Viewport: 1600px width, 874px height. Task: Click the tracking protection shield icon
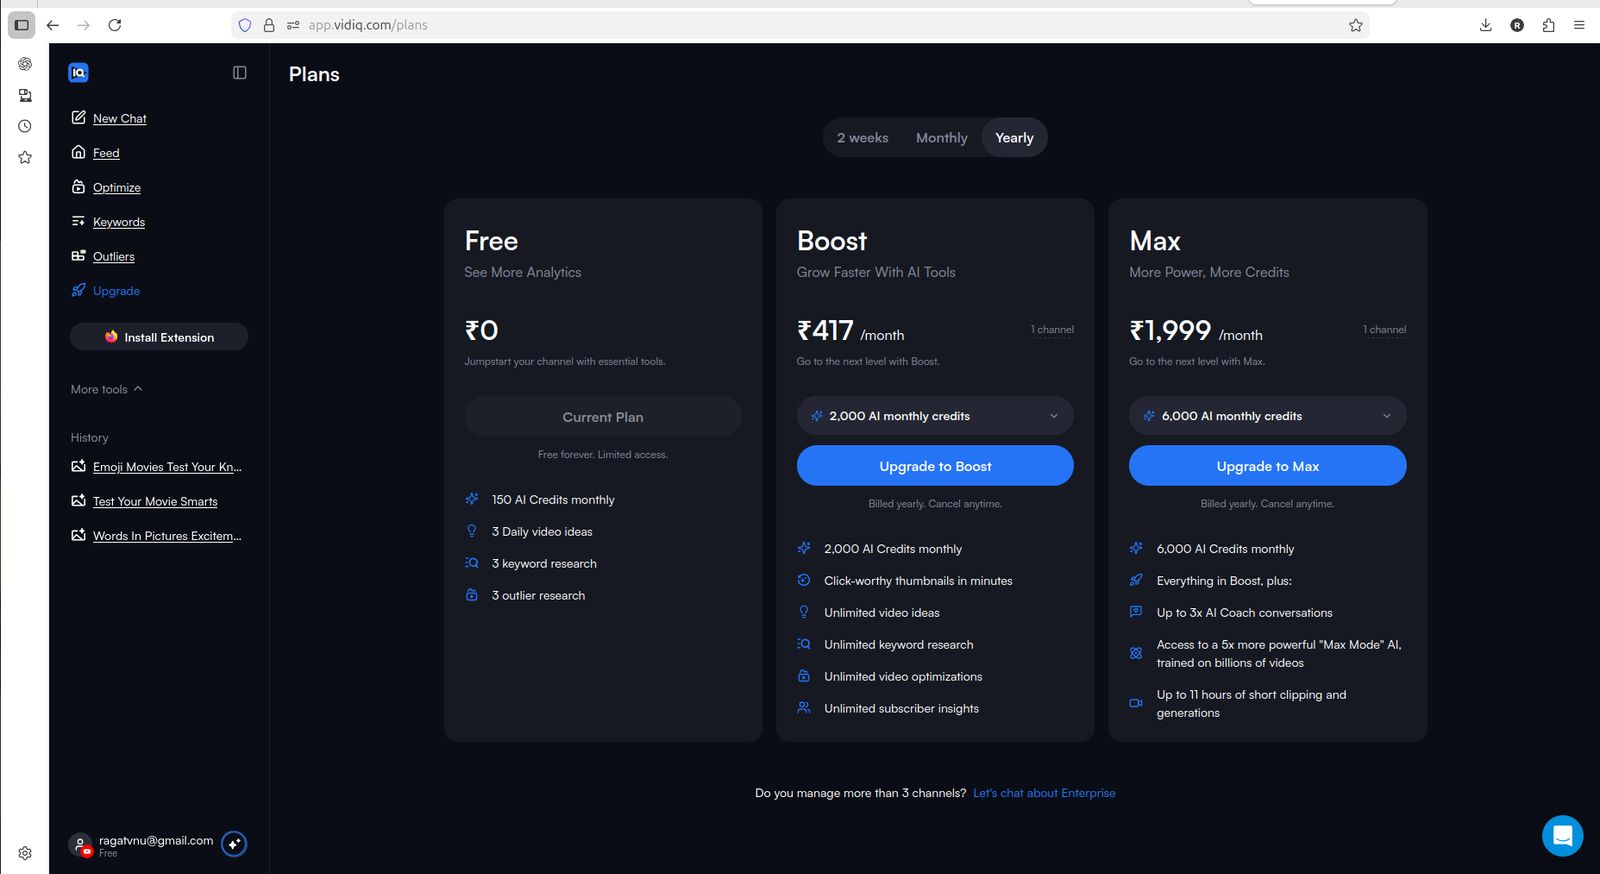pos(245,25)
